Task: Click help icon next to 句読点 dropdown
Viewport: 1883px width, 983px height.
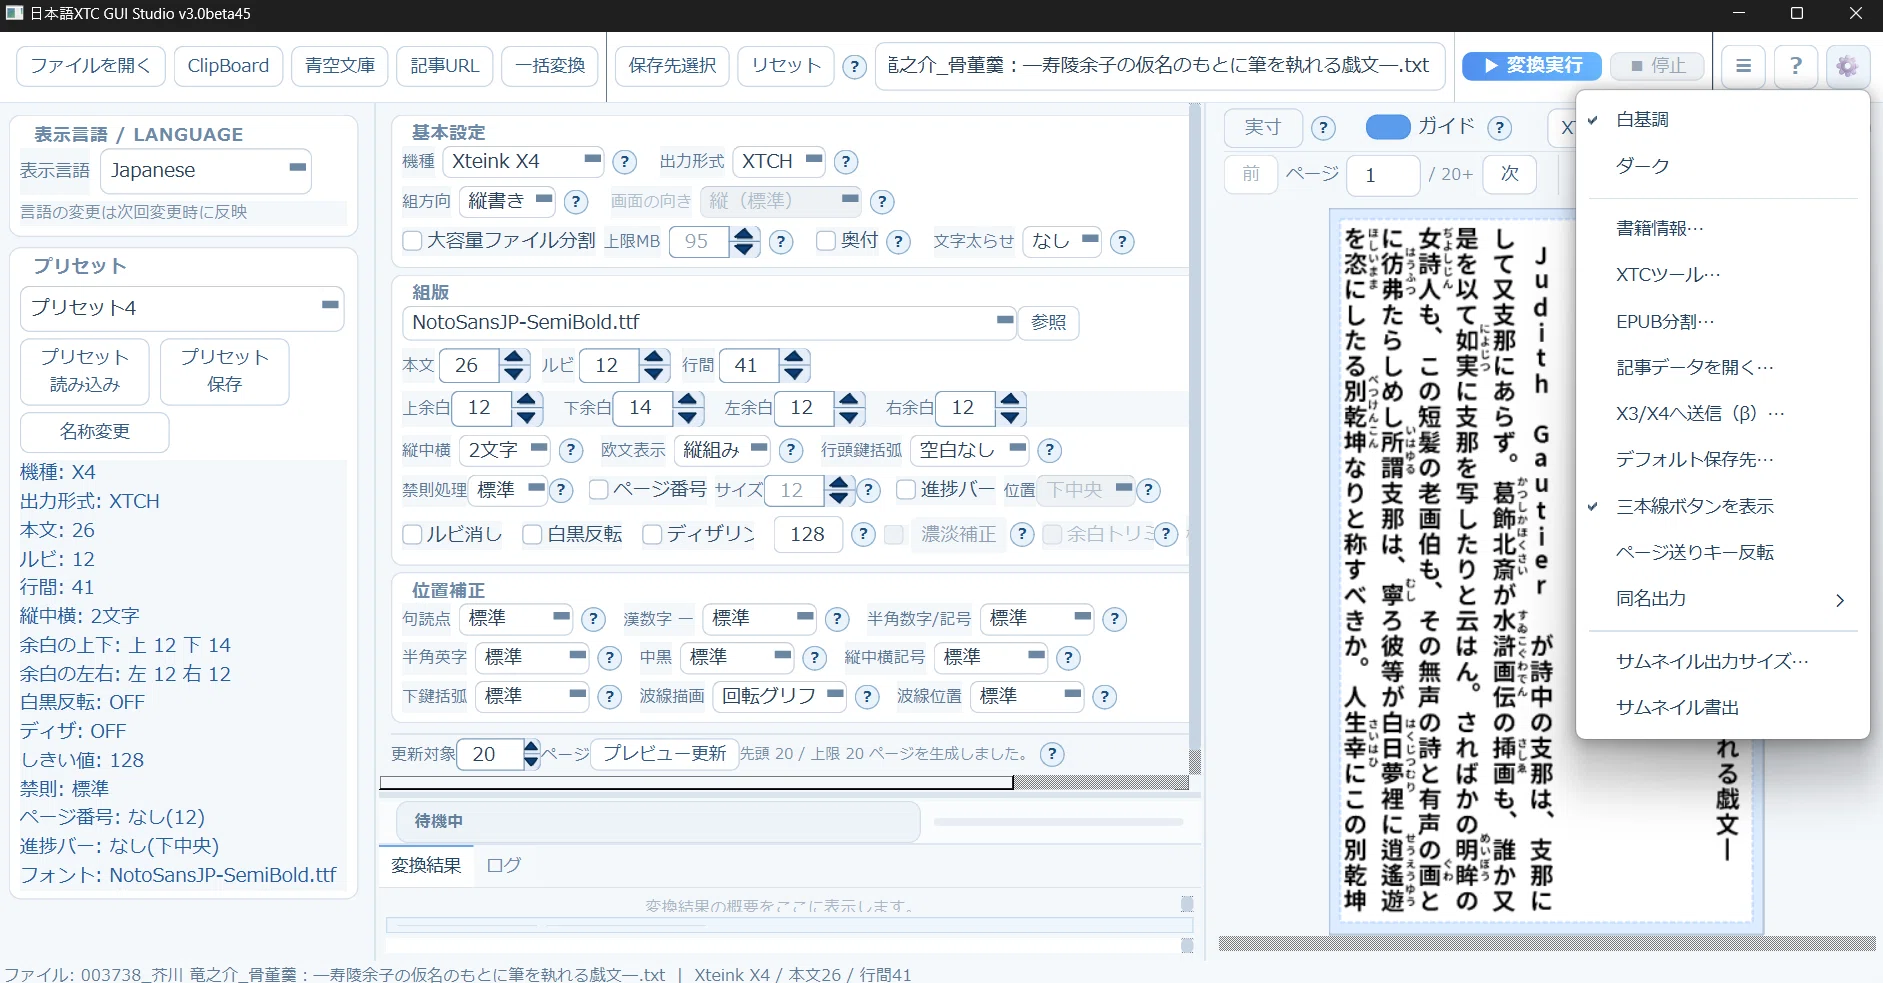Action: click(593, 620)
